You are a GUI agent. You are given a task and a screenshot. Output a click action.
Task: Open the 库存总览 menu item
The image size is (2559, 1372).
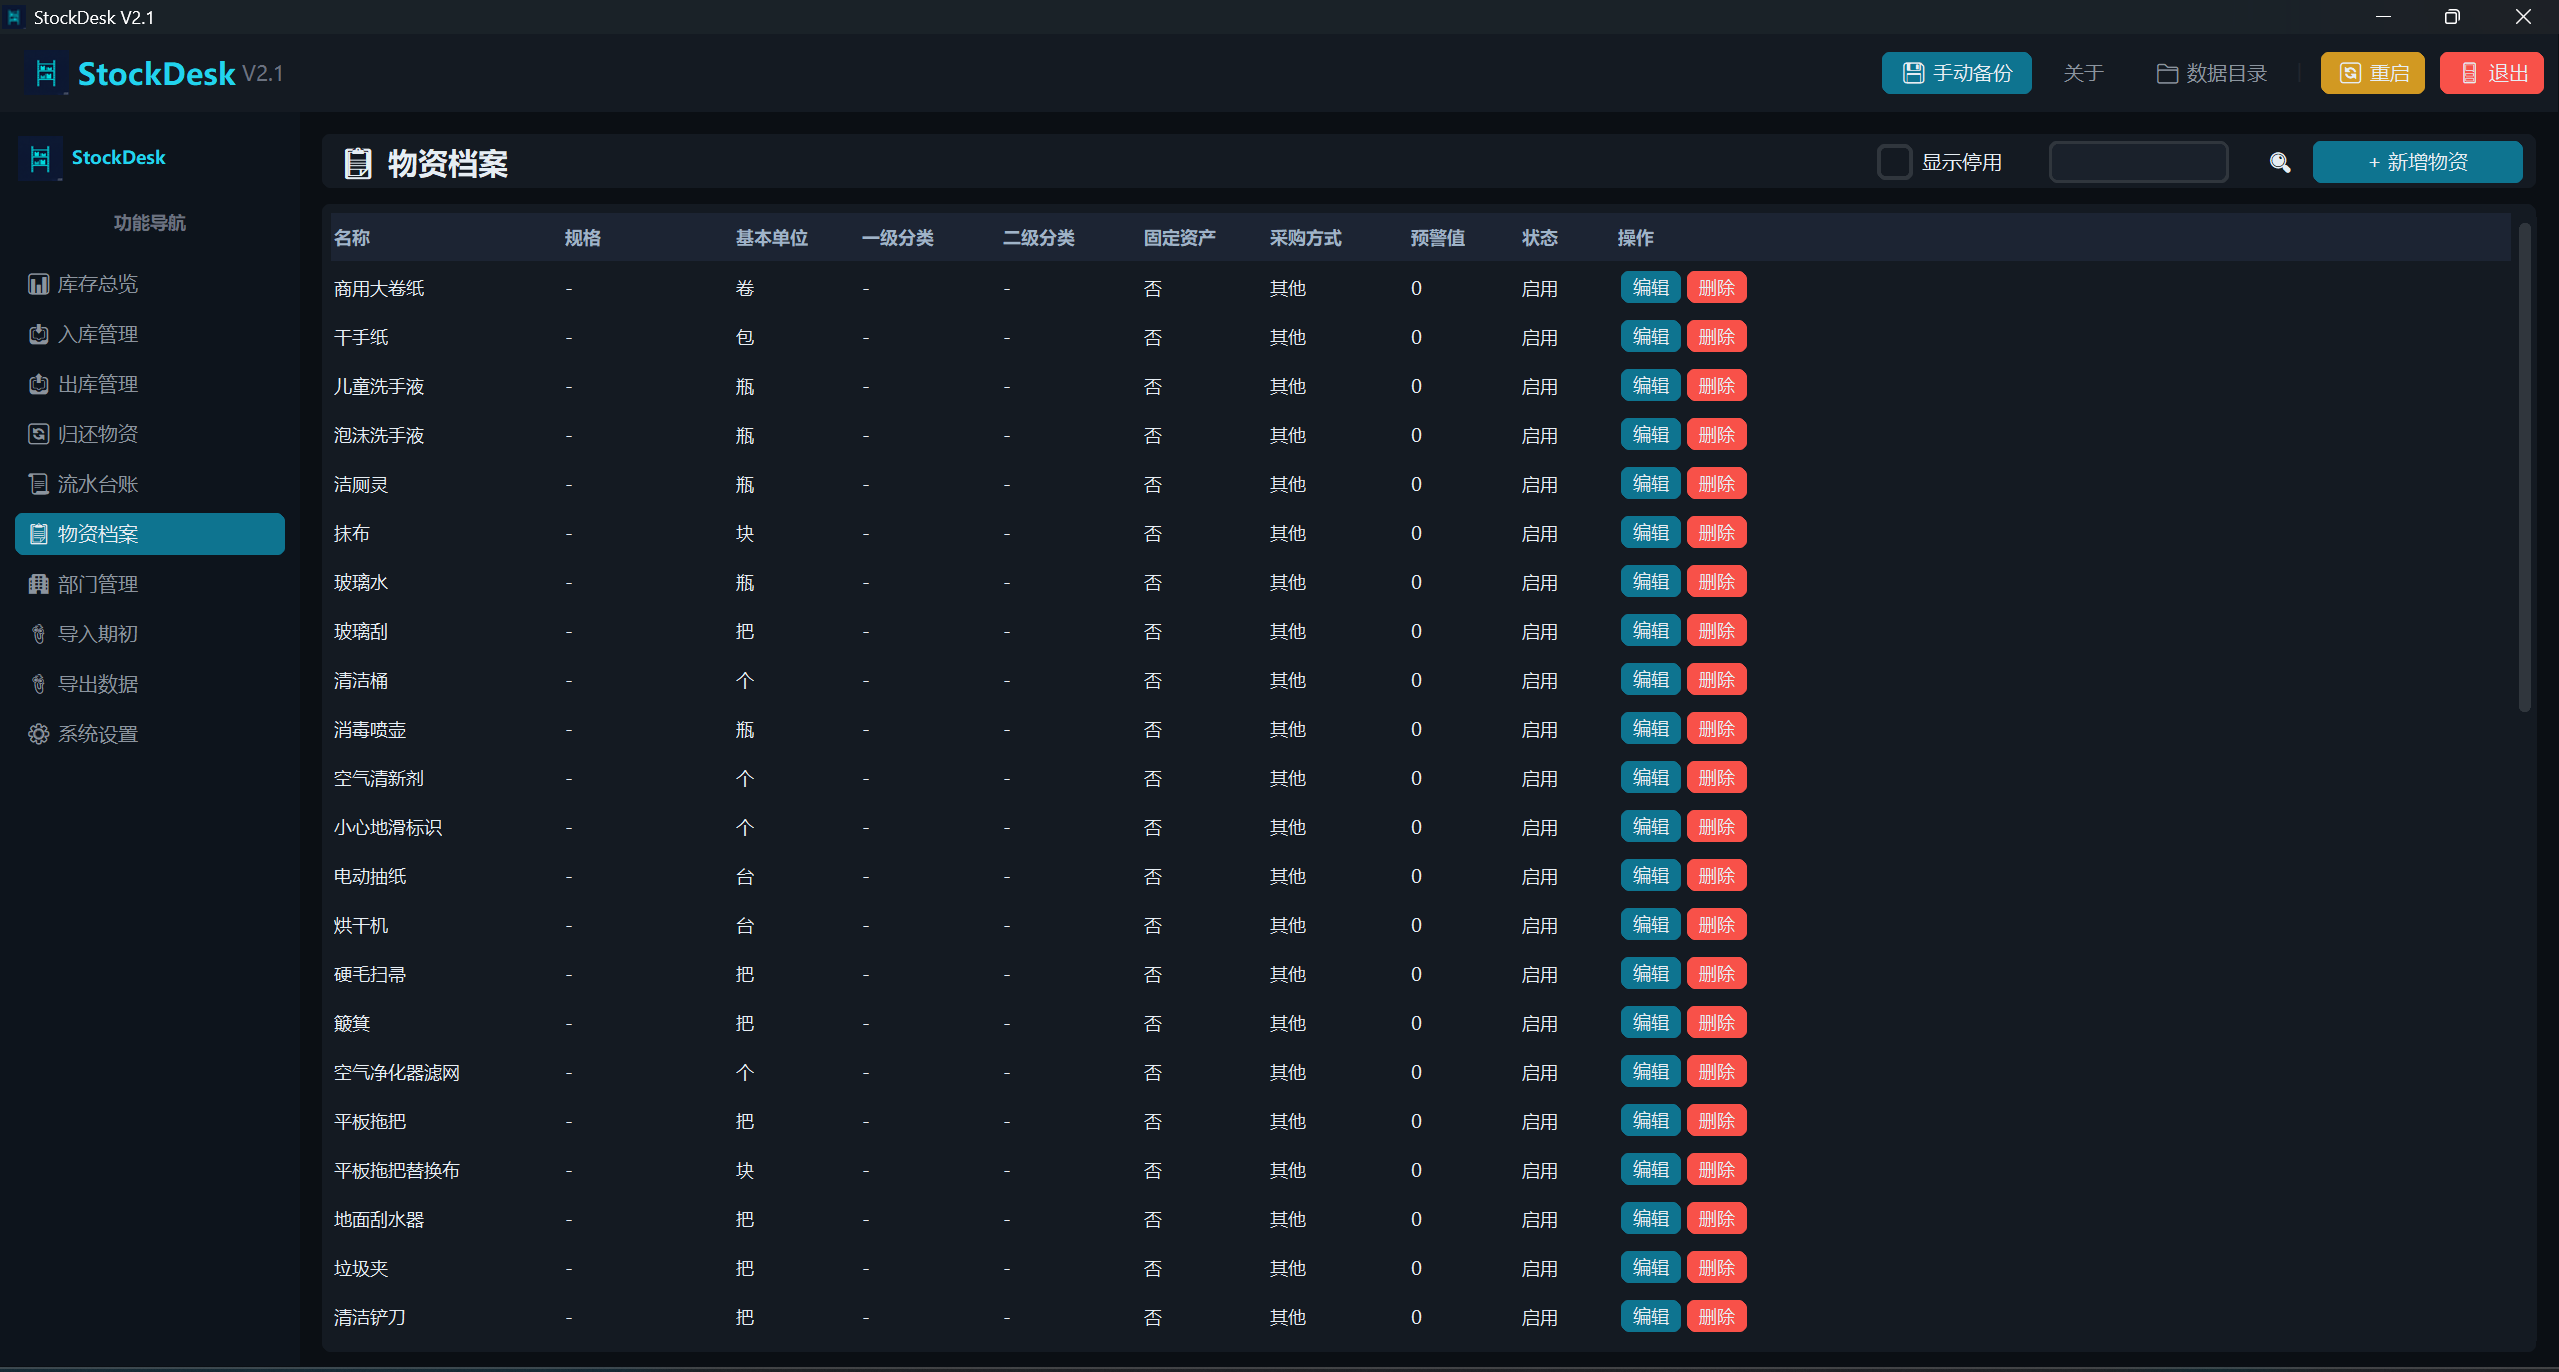(x=150, y=284)
